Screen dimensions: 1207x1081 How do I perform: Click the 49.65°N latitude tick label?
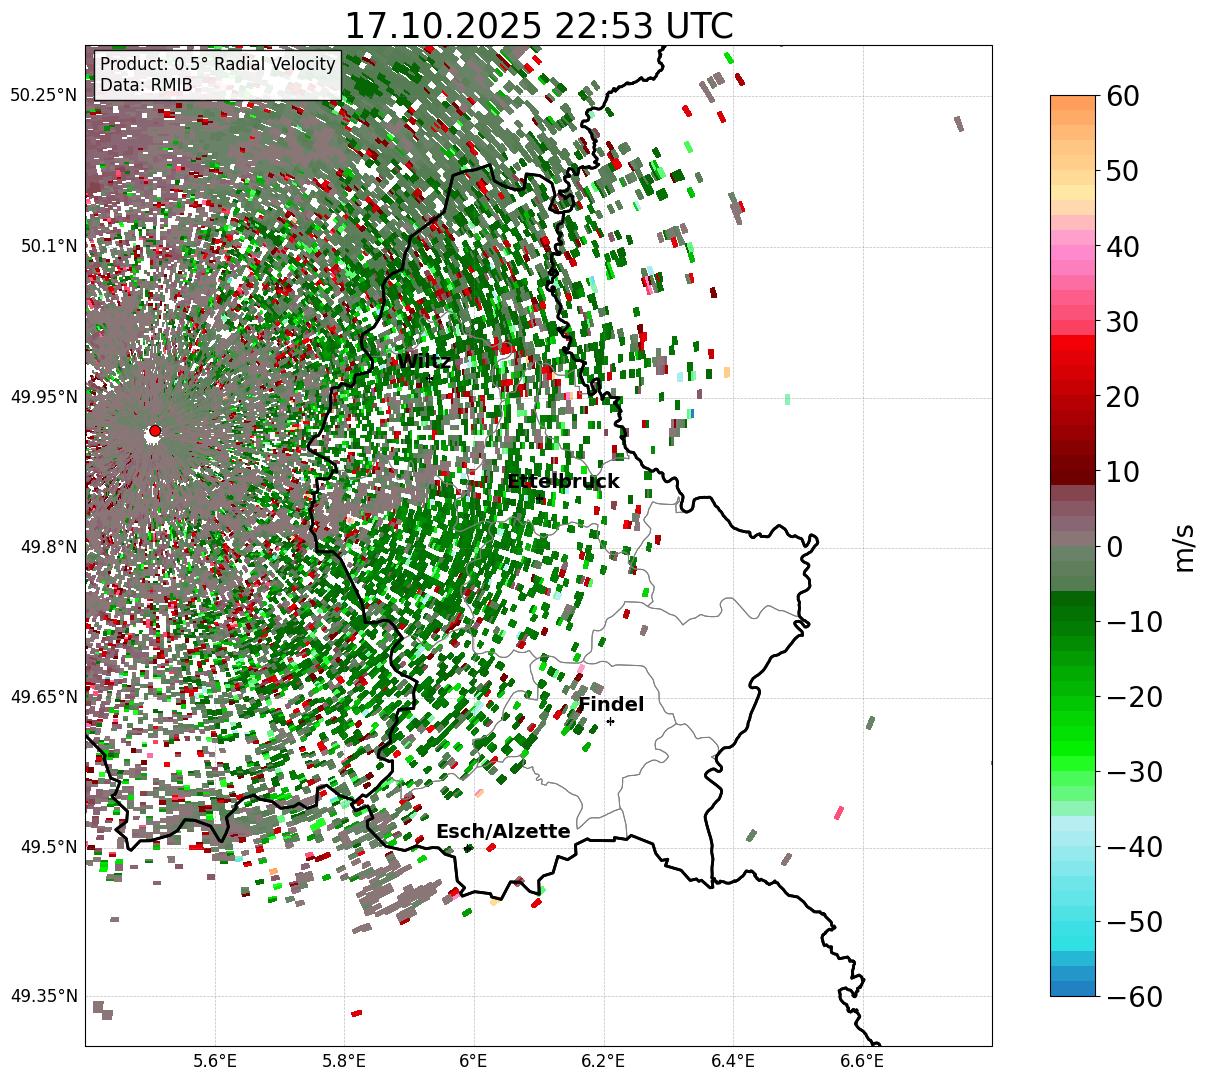point(43,697)
